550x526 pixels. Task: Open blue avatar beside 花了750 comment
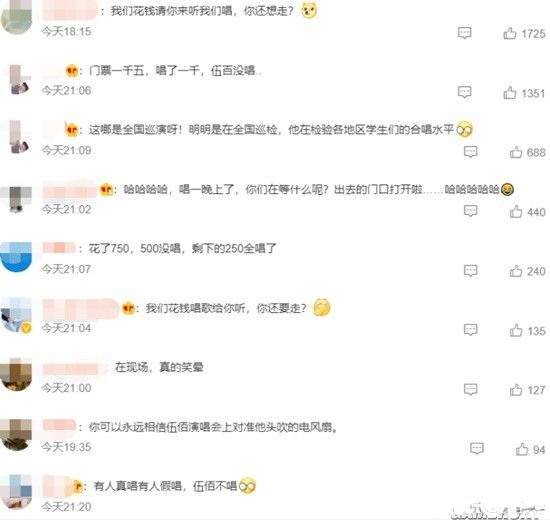pos(16,257)
